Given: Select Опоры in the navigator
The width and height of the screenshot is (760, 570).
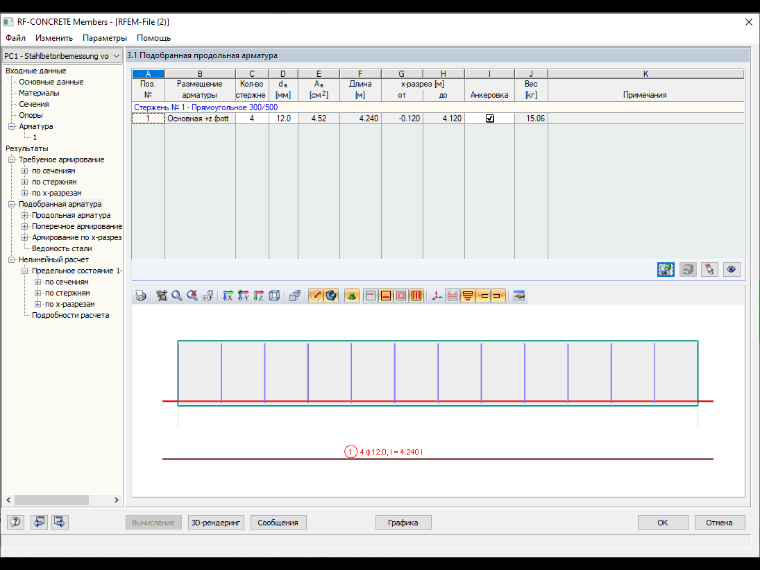Looking at the screenshot, I should point(31,115).
